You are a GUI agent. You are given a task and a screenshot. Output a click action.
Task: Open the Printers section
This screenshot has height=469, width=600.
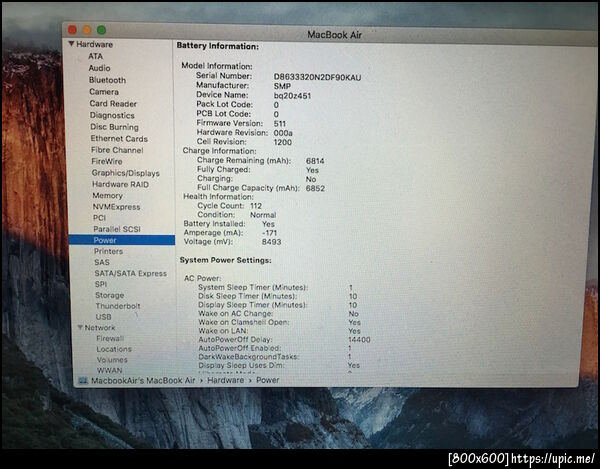(x=108, y=251)
